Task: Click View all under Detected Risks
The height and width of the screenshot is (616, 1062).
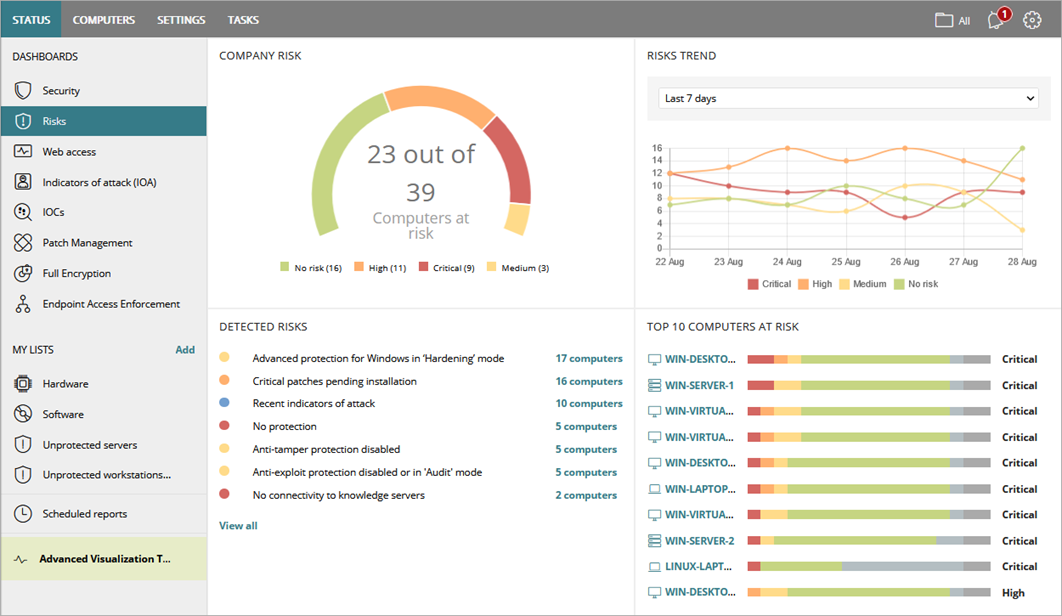Action: click(x=238, y=525)
